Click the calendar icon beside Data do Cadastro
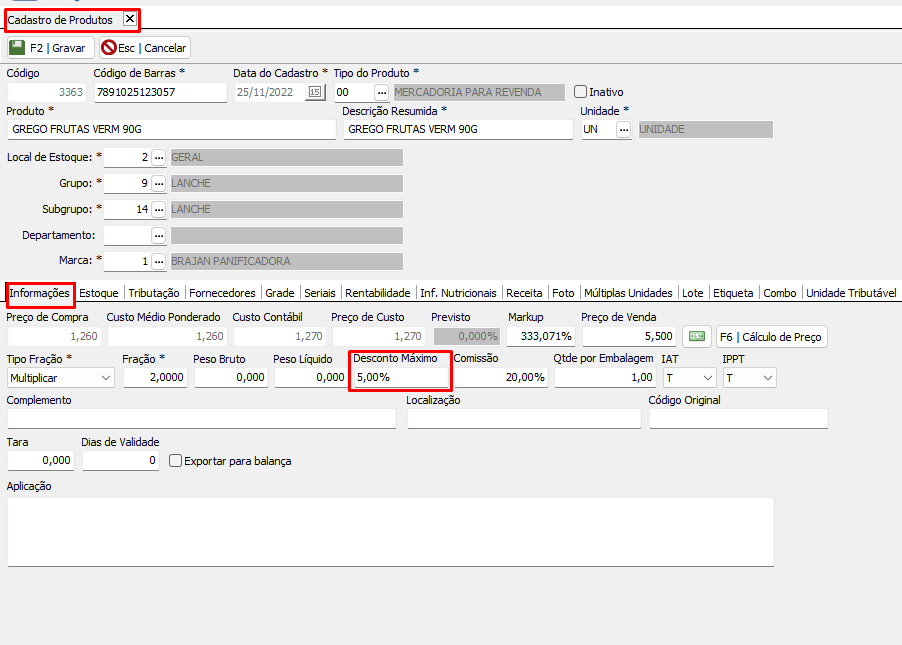 pyautogui.click(x=315, y=93)
